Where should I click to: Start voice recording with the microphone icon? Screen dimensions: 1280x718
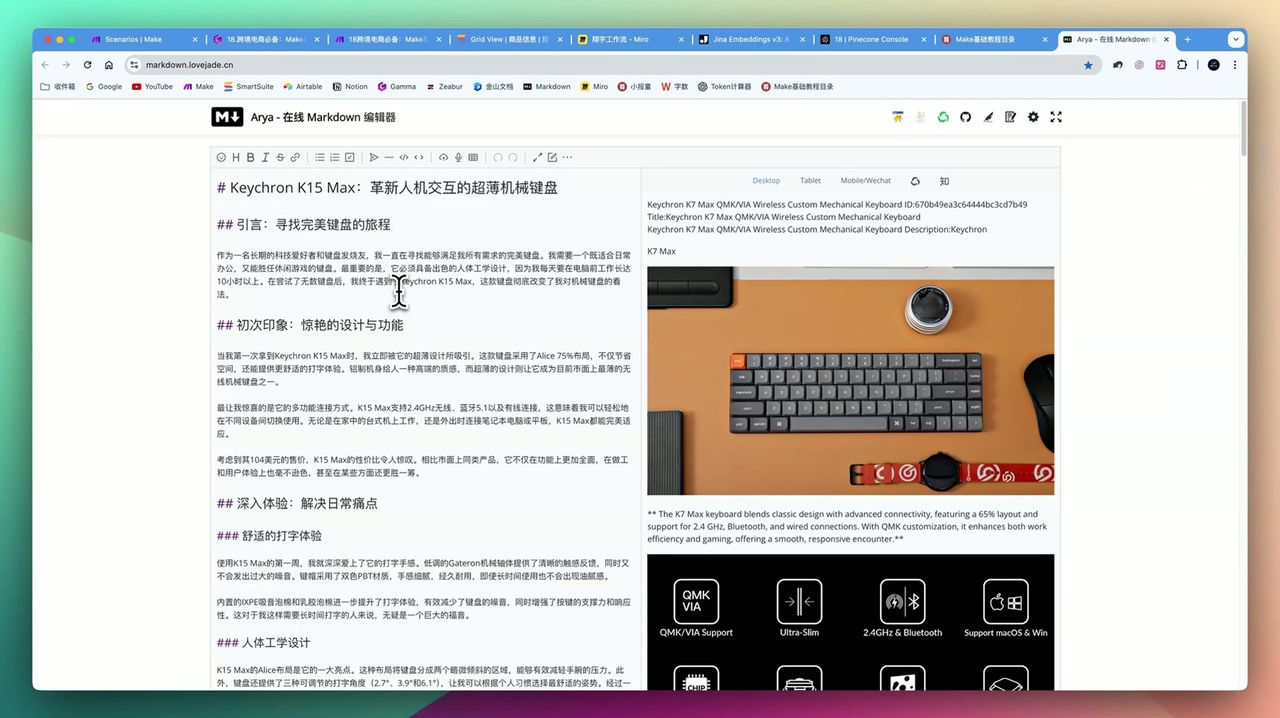coord(459,157)
